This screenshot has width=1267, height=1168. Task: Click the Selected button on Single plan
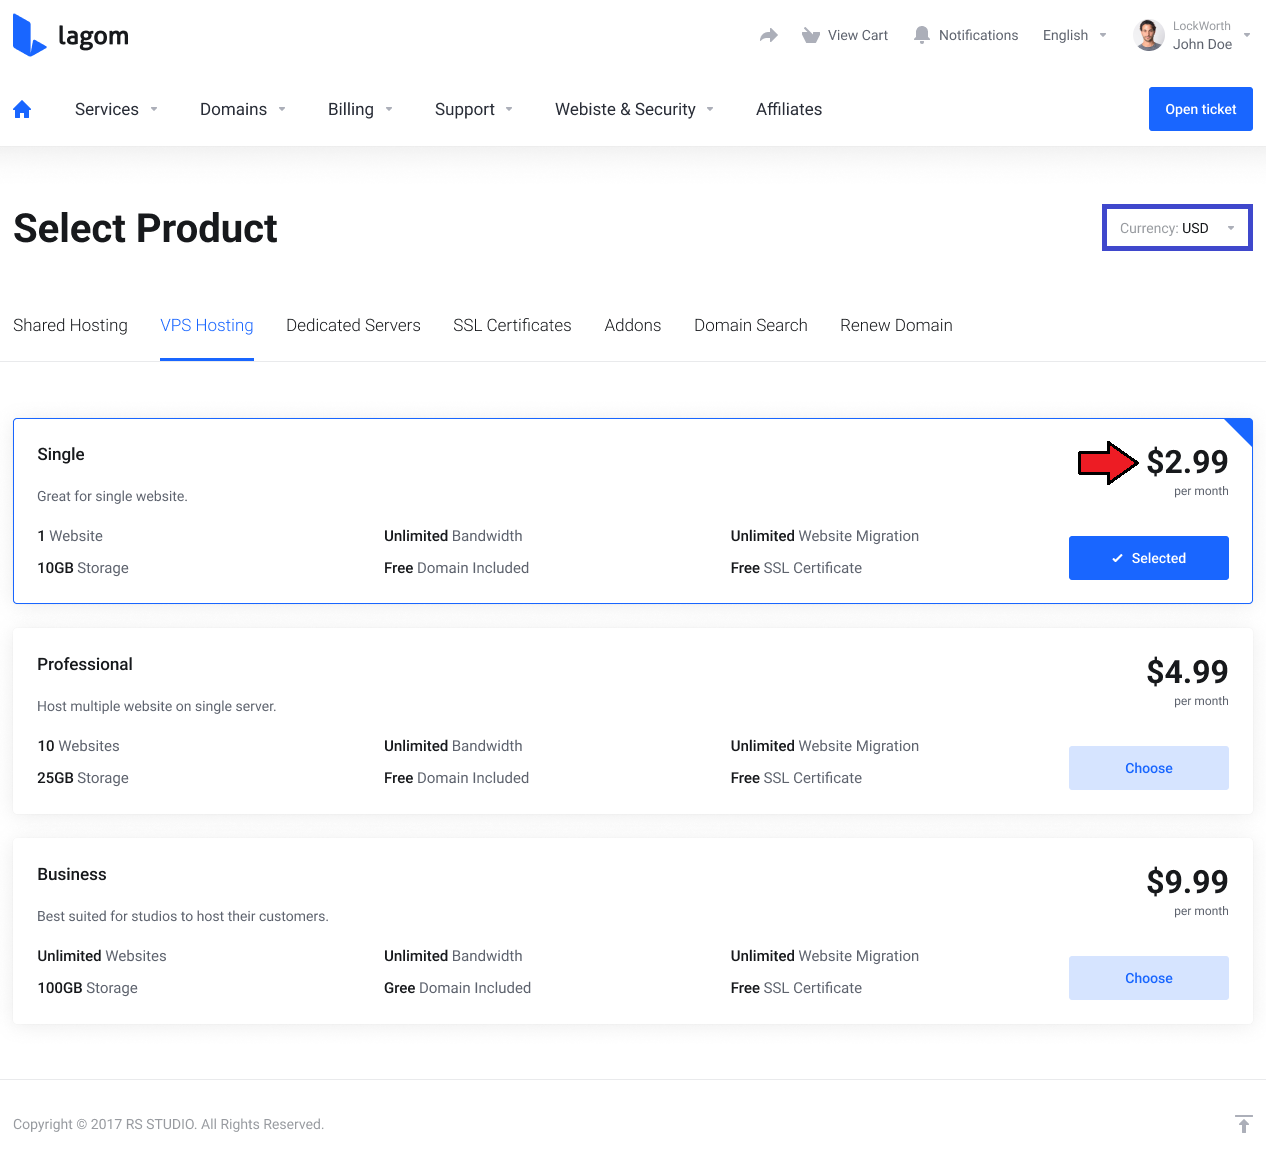[1149, 558]
